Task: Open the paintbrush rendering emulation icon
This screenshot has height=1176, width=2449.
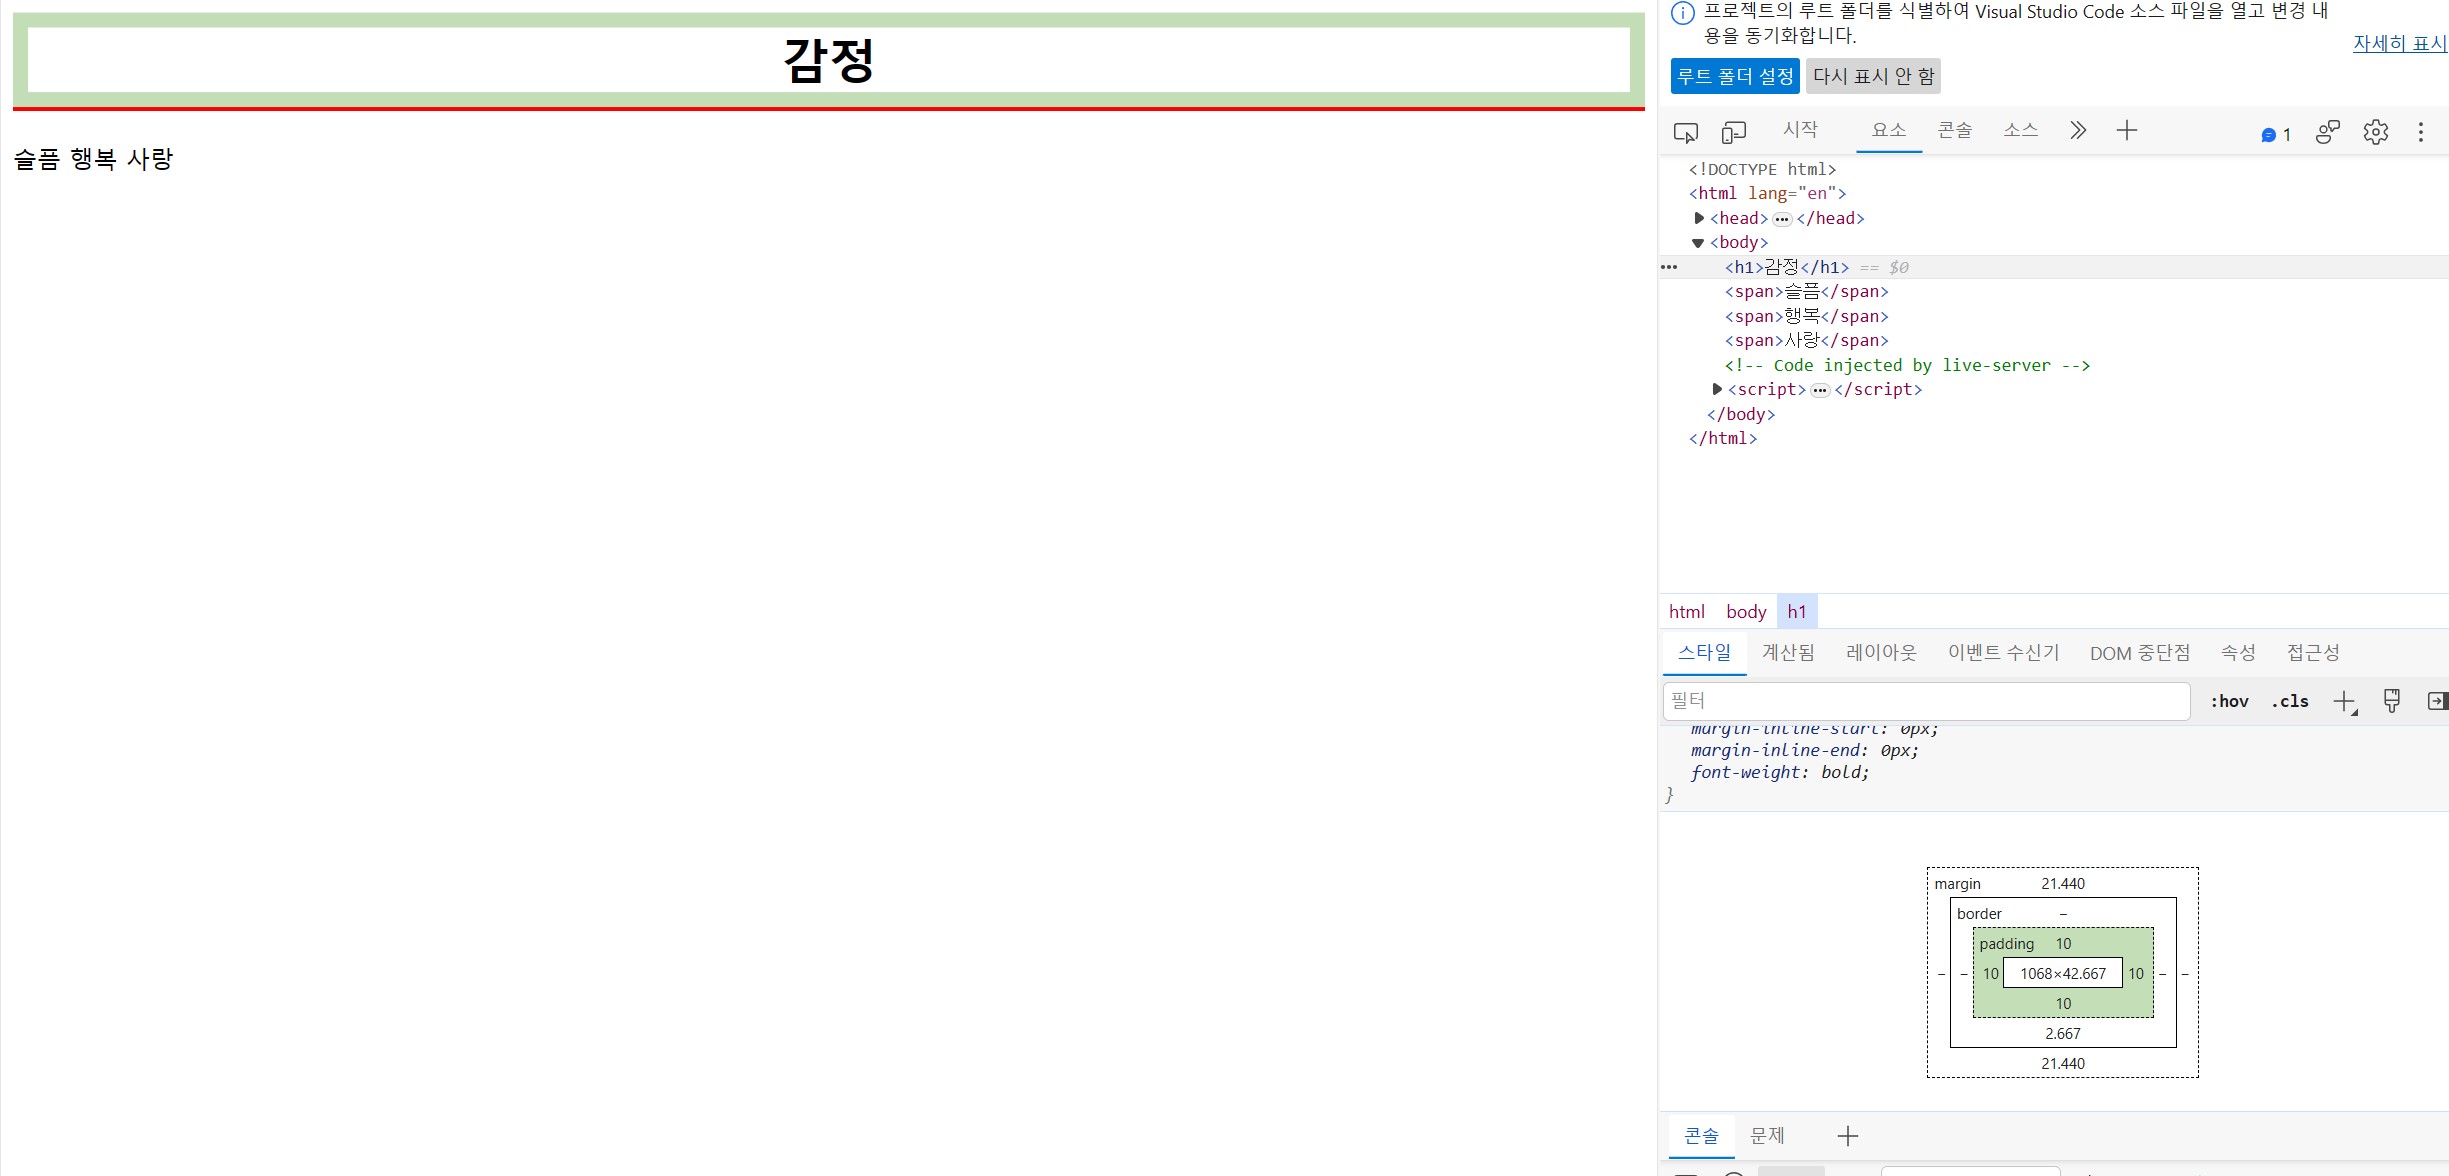Action: [2392, 701]
